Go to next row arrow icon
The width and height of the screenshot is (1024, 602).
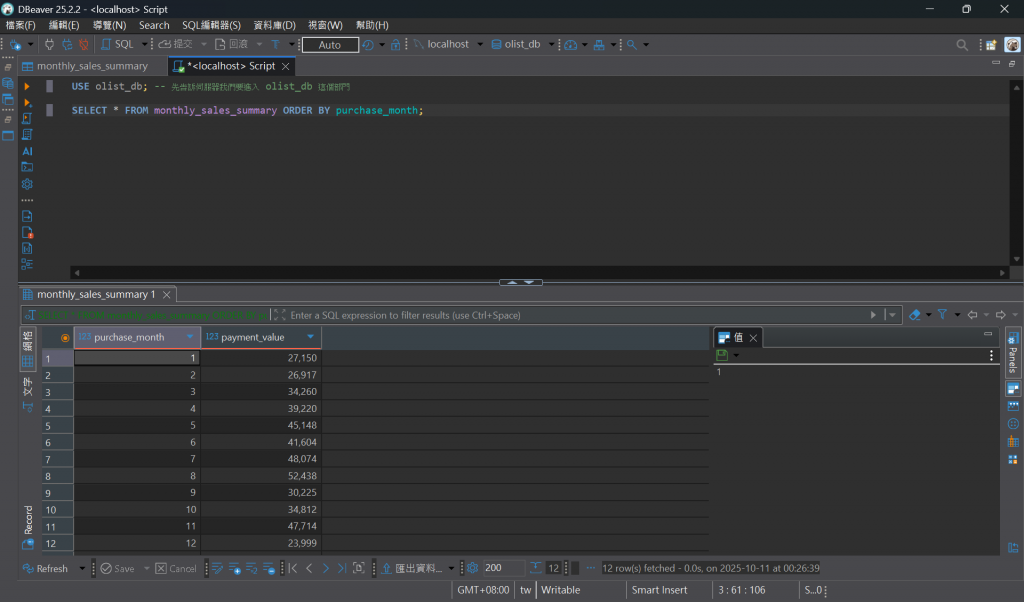pyautogui.click(x=325, y=569)
